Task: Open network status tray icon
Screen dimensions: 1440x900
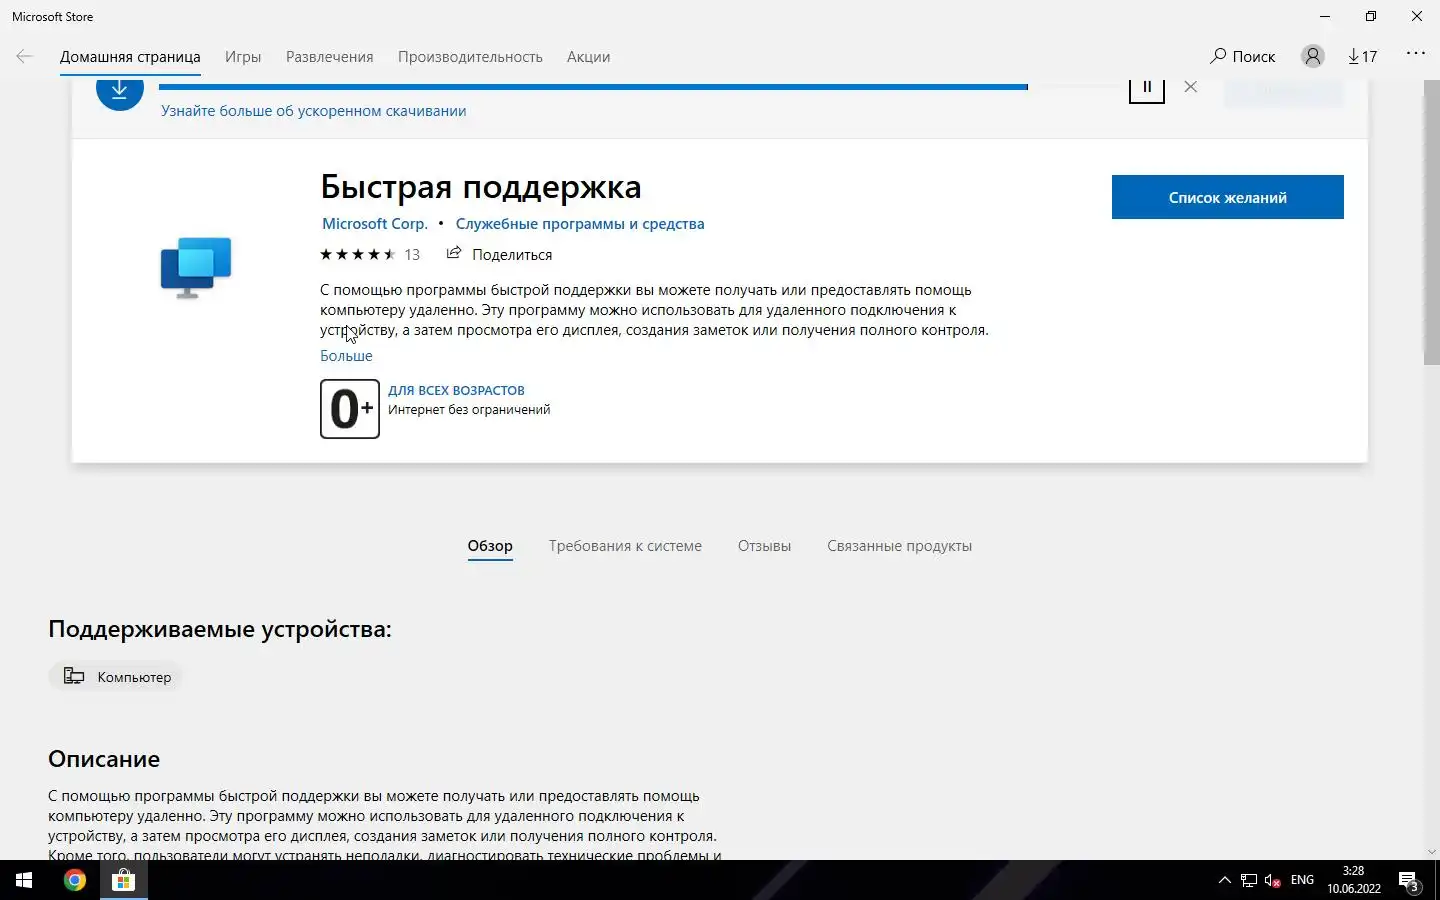Action: click(1249, 880)
